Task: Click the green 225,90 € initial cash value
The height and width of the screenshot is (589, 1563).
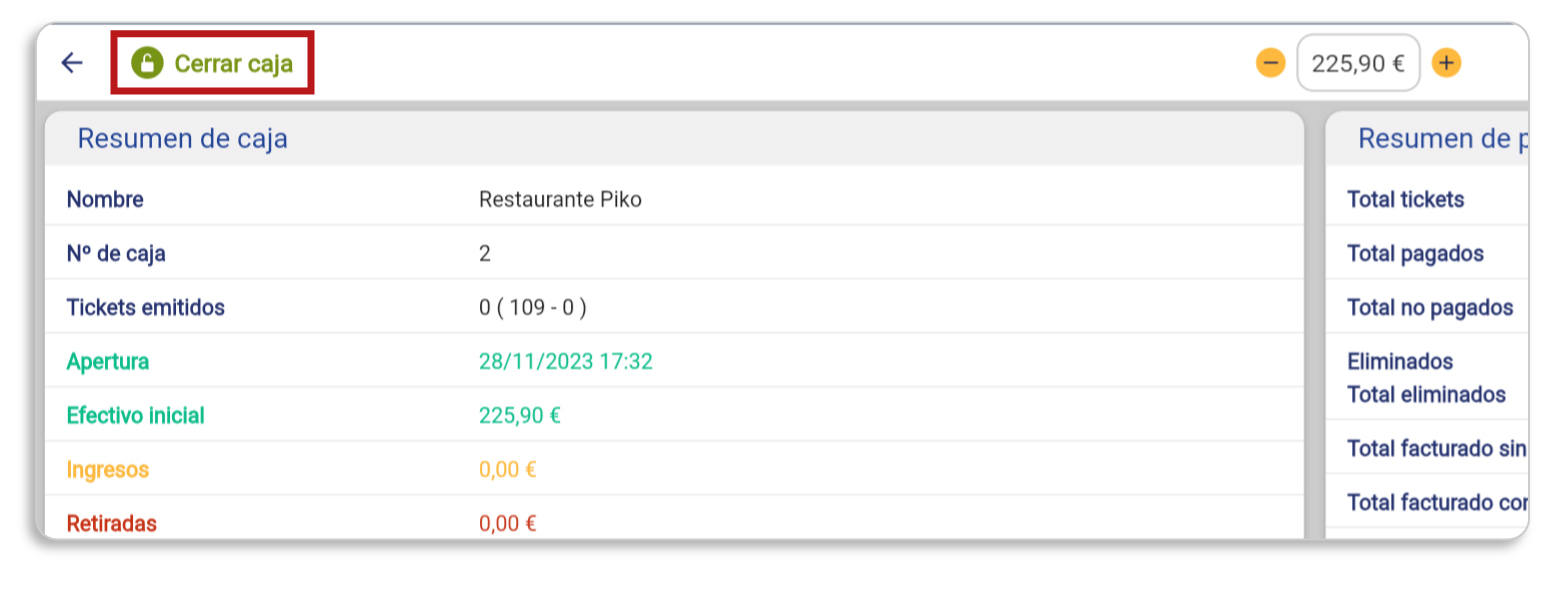Action: point(520,415)
